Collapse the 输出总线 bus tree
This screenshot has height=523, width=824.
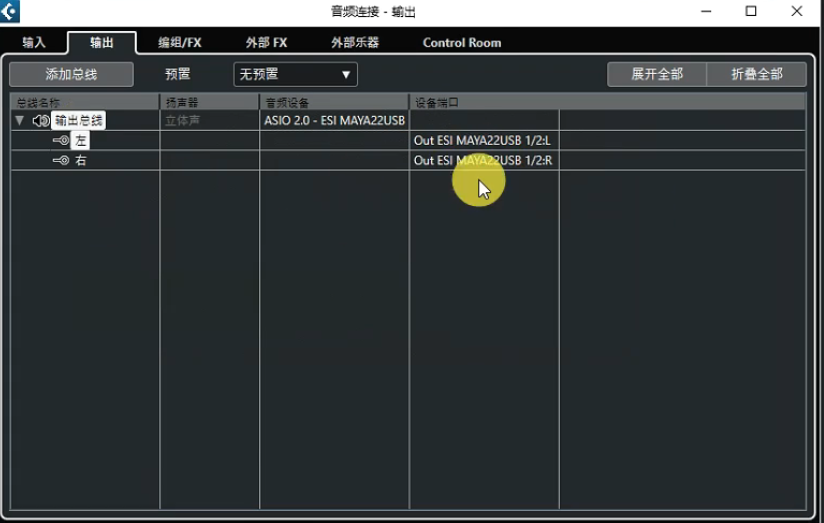[x=19, y=120]
